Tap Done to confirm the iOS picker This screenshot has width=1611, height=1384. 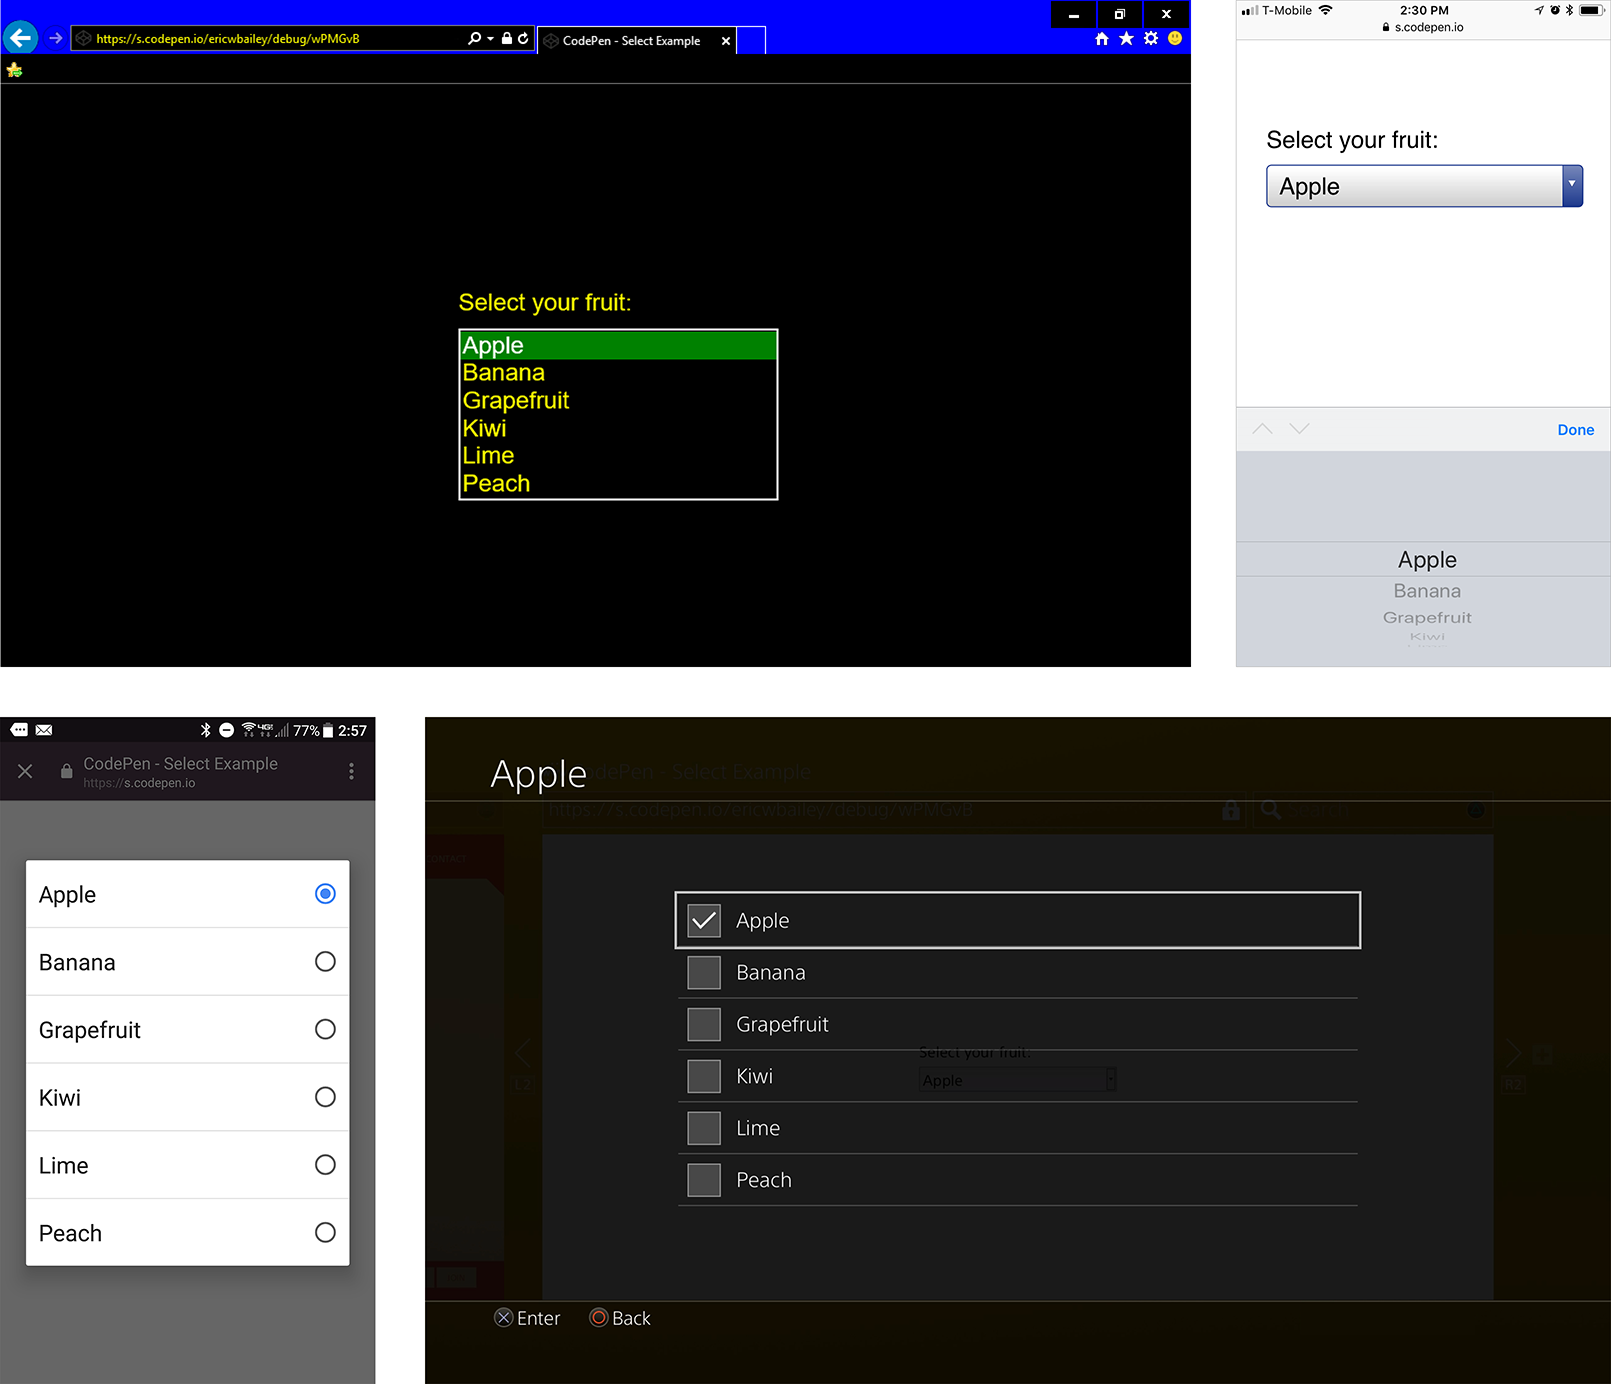pyautogui.click(x=1575, y=429)
